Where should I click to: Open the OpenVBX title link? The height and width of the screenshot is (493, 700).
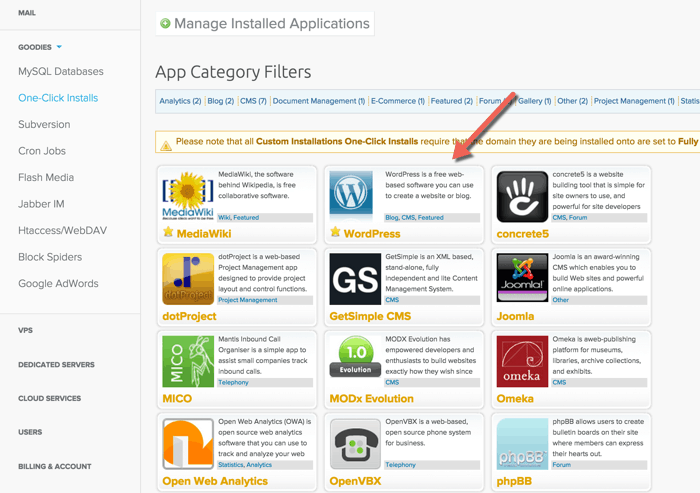point(355,481)
